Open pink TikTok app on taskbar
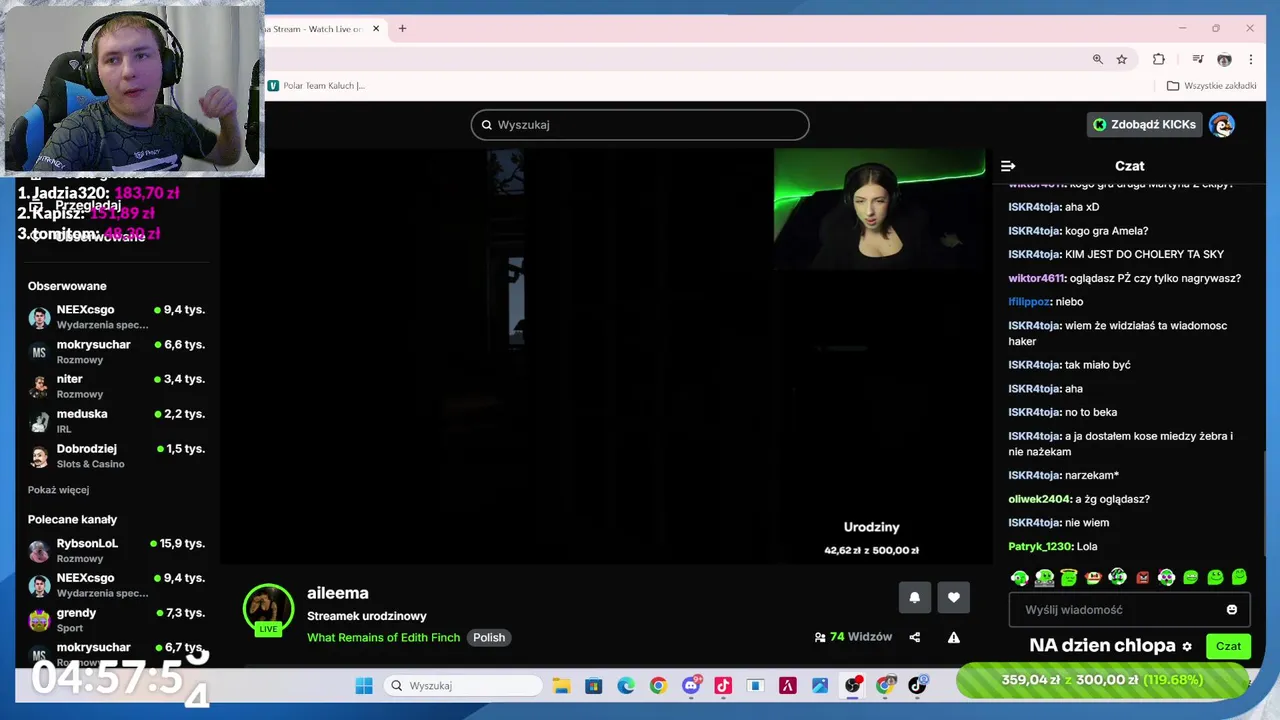Viewport: 1280px width, 720px height. pos(723,686)
